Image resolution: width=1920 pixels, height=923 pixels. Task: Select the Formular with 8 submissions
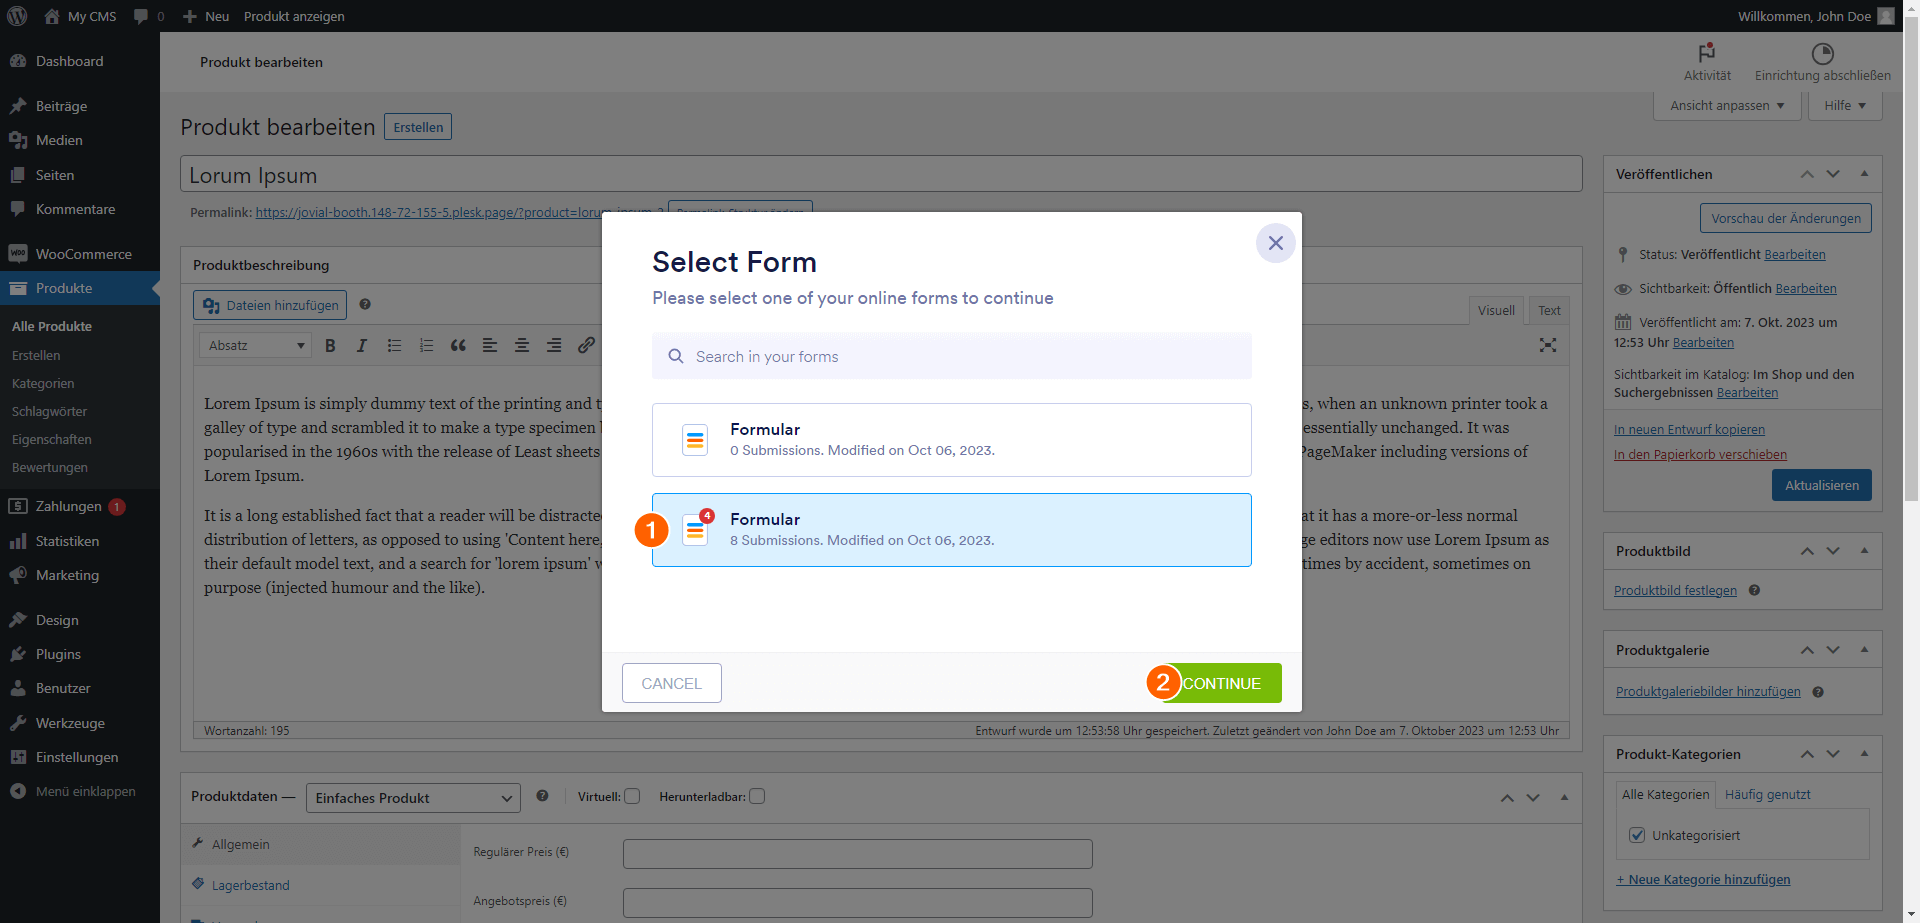pos(951,530)
